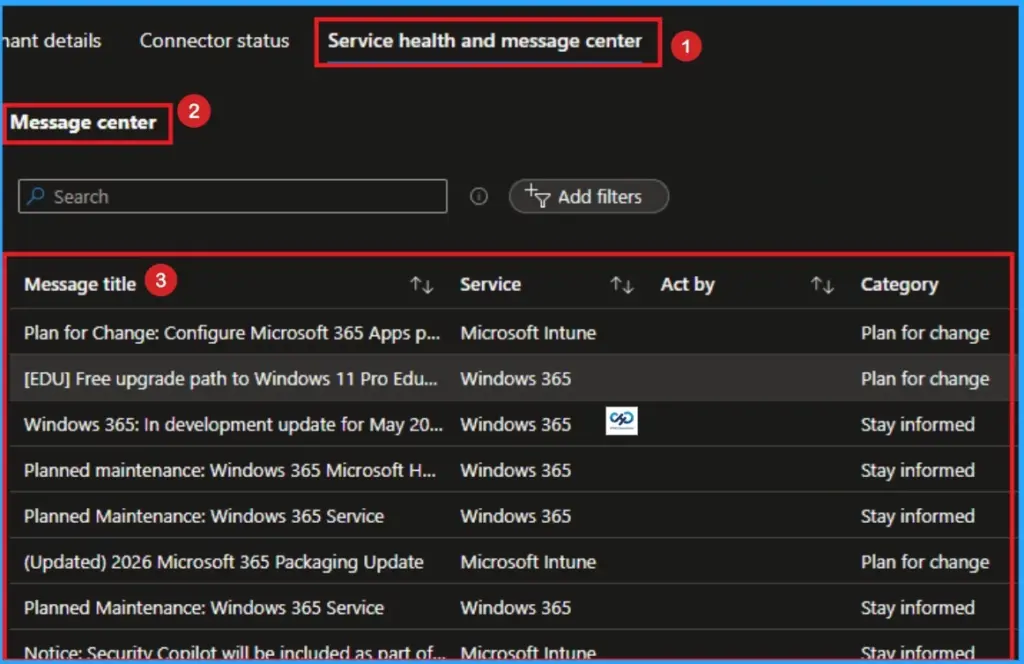Switch to Connector status tab
Screen dimensions: 1024x664
214,40
